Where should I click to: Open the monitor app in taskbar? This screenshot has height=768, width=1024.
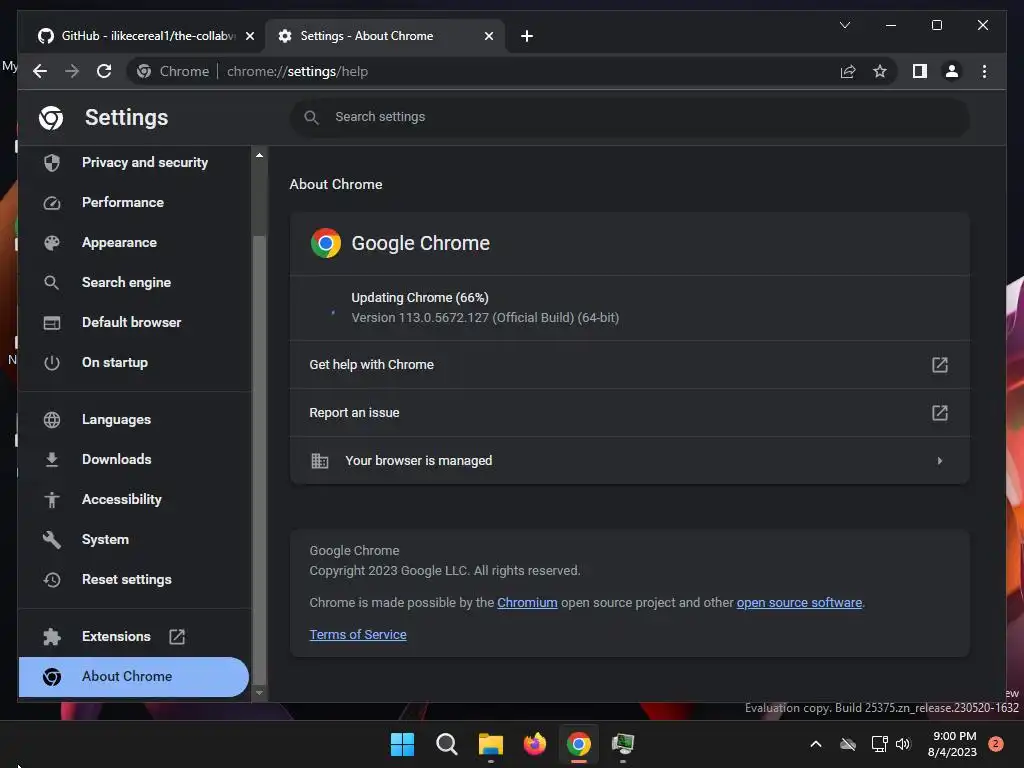click(623, 744)
